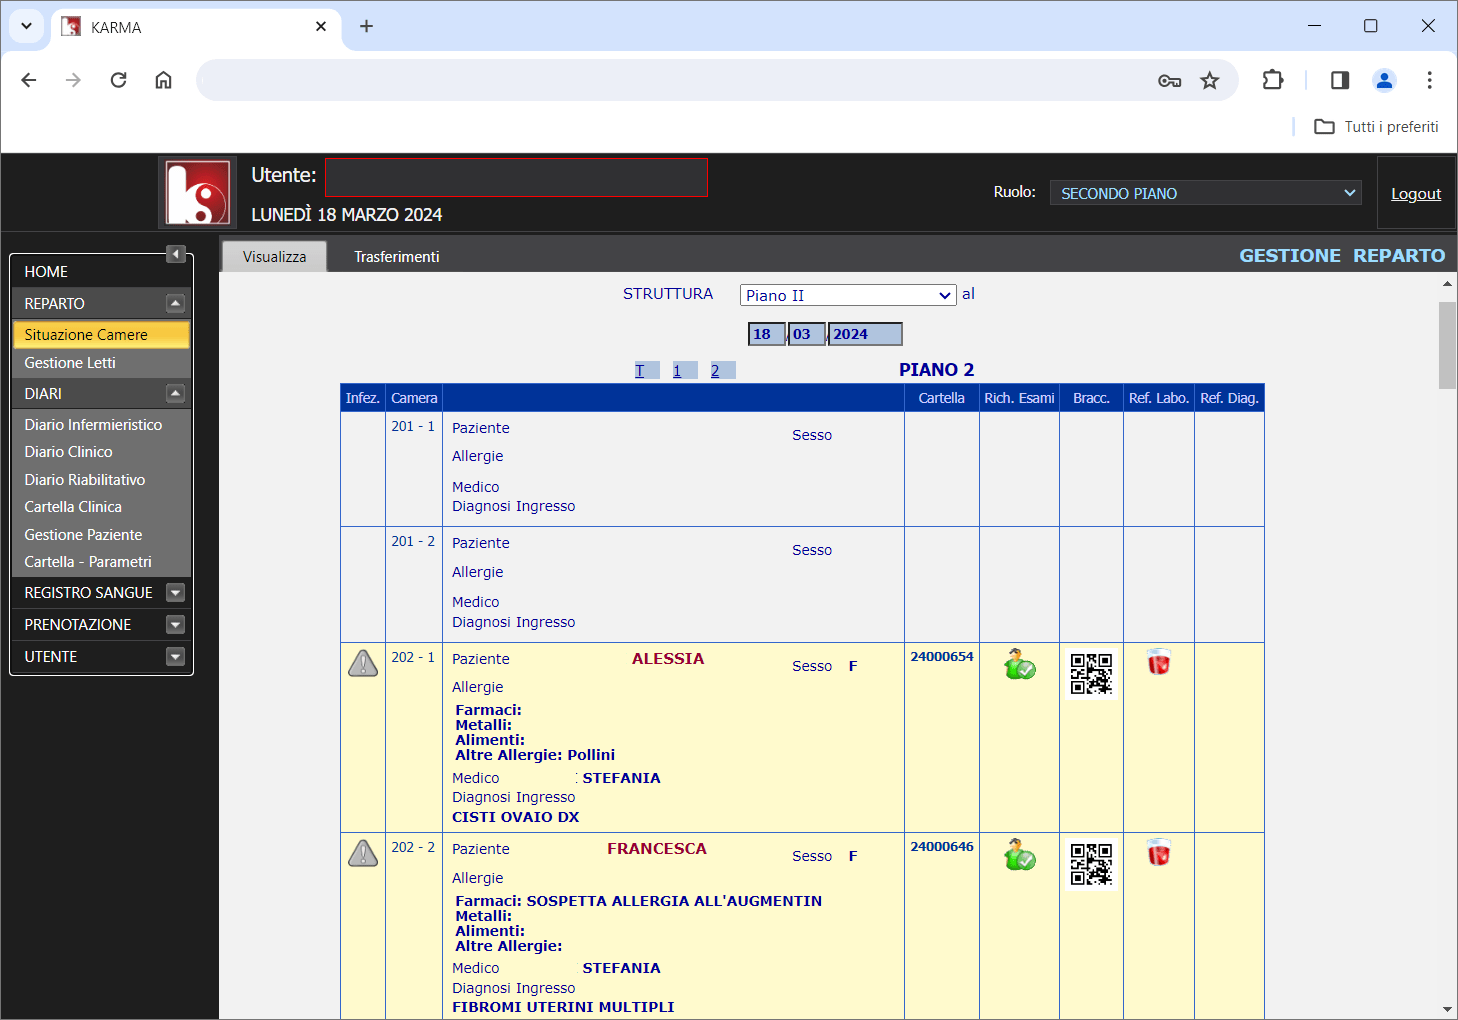Screen dimensions: 1458x1020
Task: Click the scrollbar down arrow
Action: coord(1447,1009)
